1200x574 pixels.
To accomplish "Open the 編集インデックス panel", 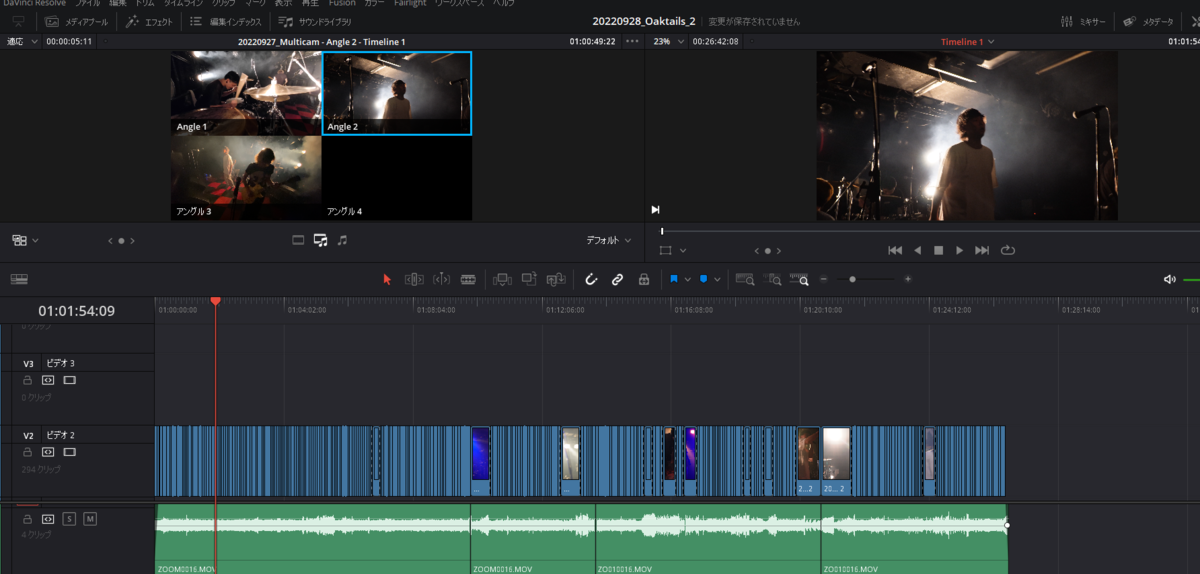I will (x=225, y=21).
